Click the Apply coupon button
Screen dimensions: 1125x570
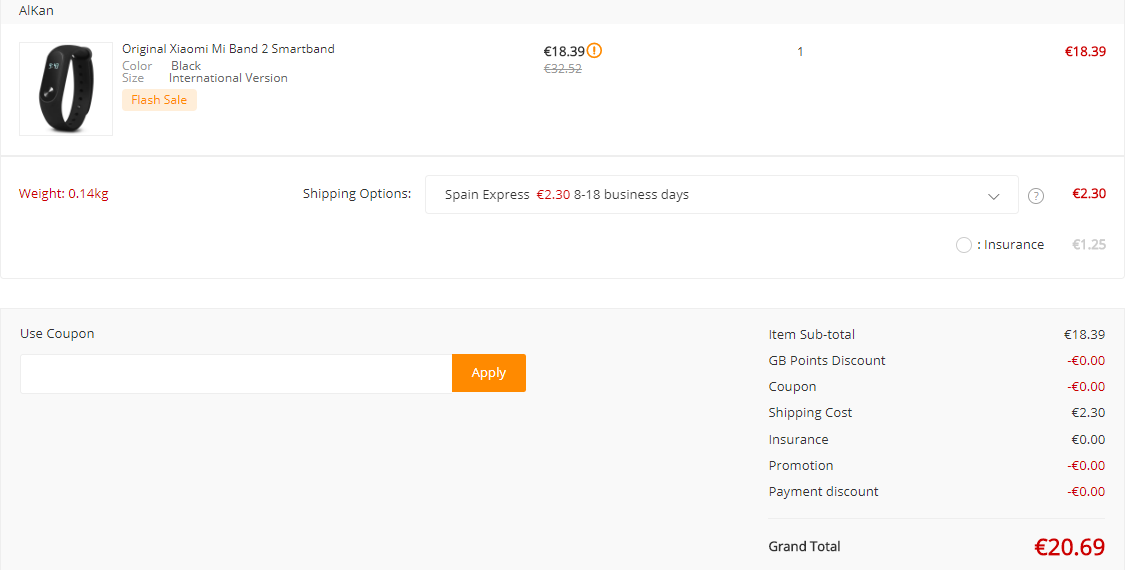(489, 373)
